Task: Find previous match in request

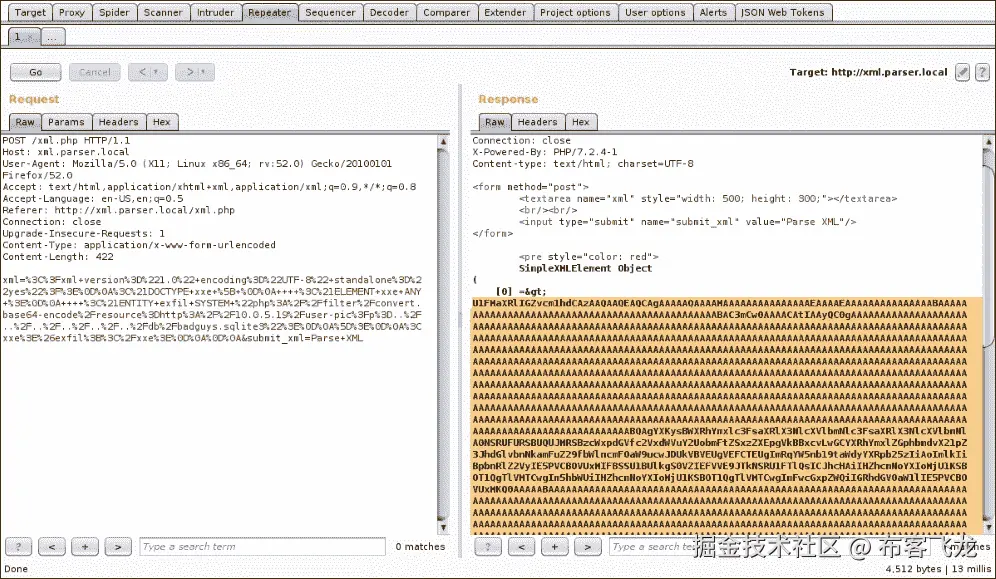Action: point(51,547)
